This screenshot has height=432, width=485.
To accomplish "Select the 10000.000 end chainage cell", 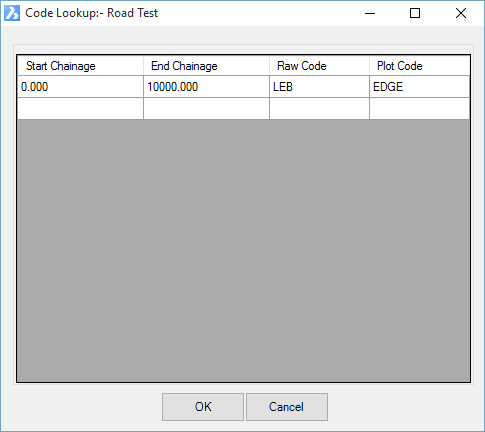I will [x=206, y=87].
